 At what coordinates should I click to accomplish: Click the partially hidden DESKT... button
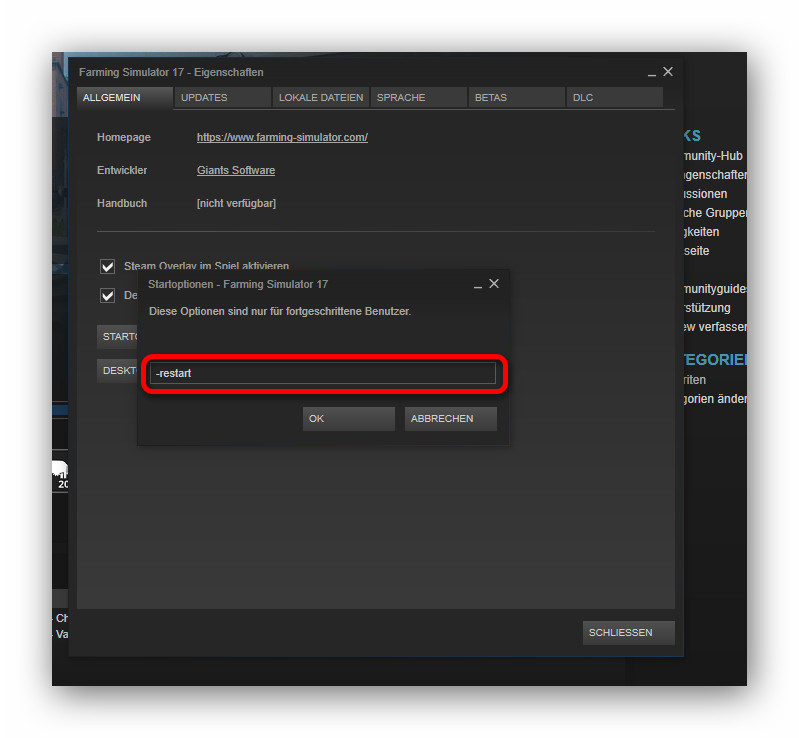click(x=116, y=370)
